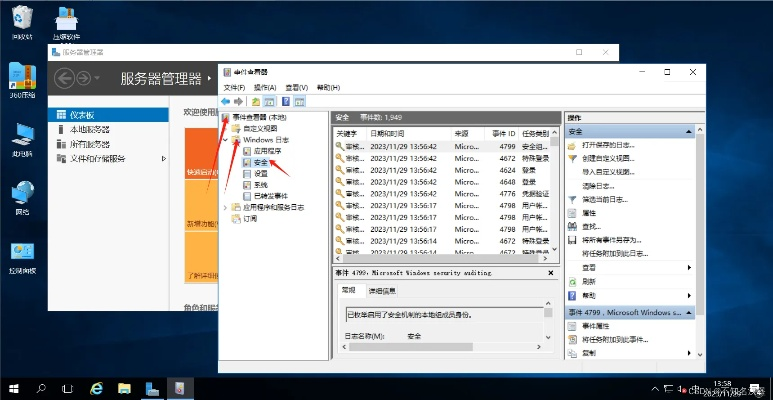Select 已转发事件 in the tree

[271, 196]
